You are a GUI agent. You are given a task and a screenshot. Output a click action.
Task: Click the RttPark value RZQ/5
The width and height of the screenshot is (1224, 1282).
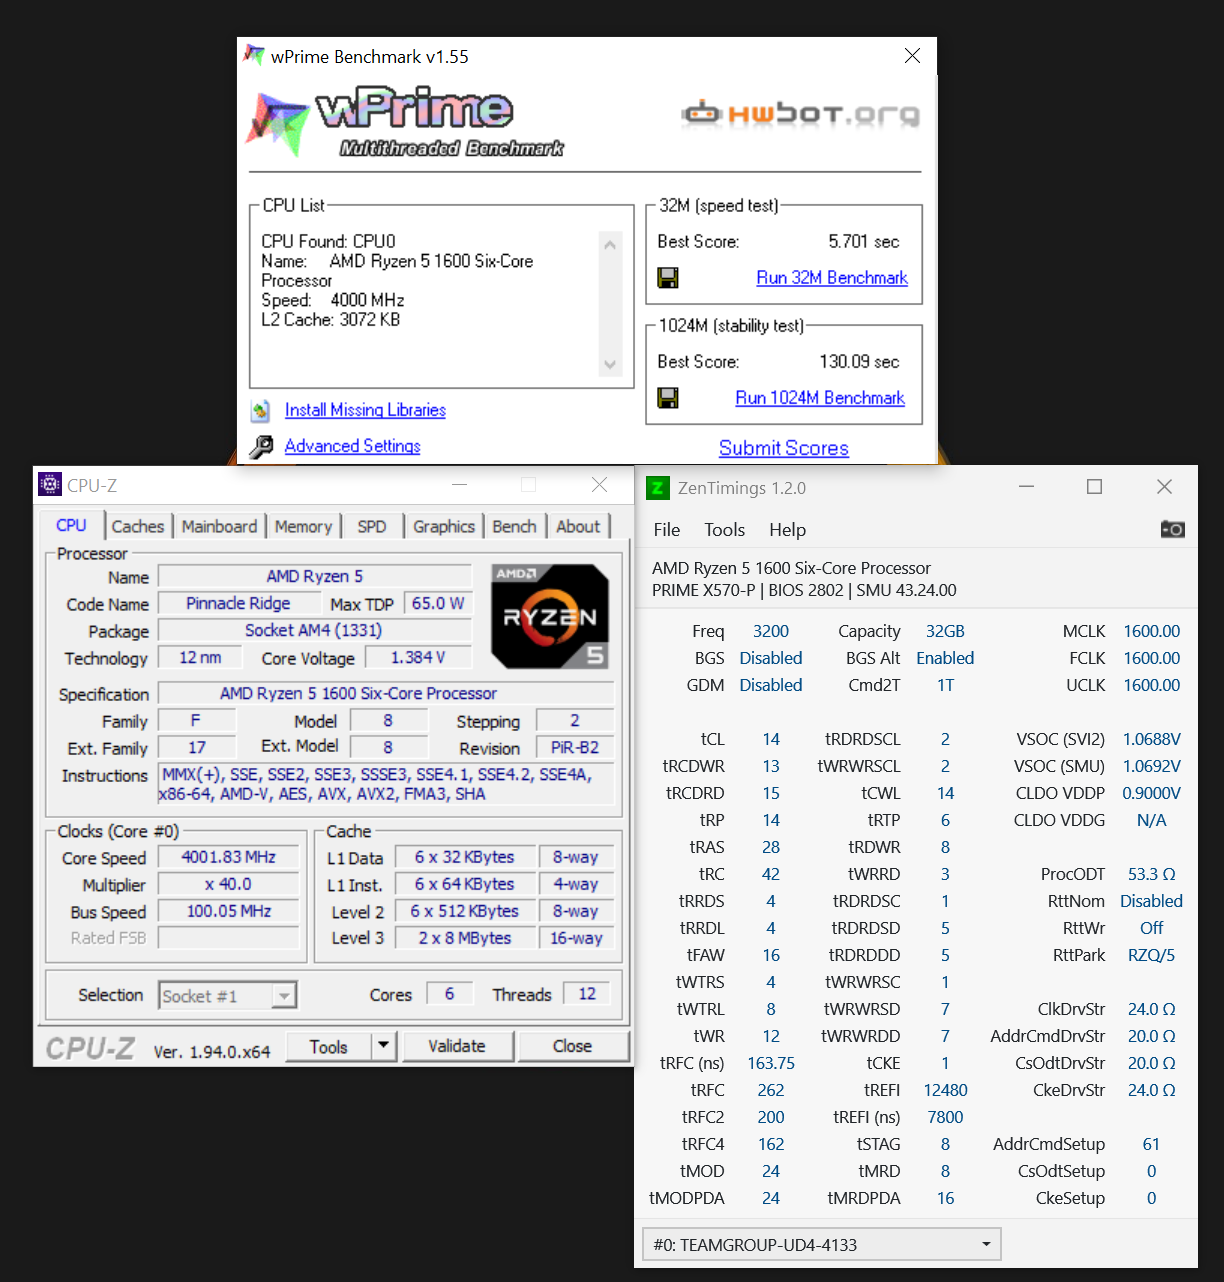pyautogui.click(x=1152, y=955)
